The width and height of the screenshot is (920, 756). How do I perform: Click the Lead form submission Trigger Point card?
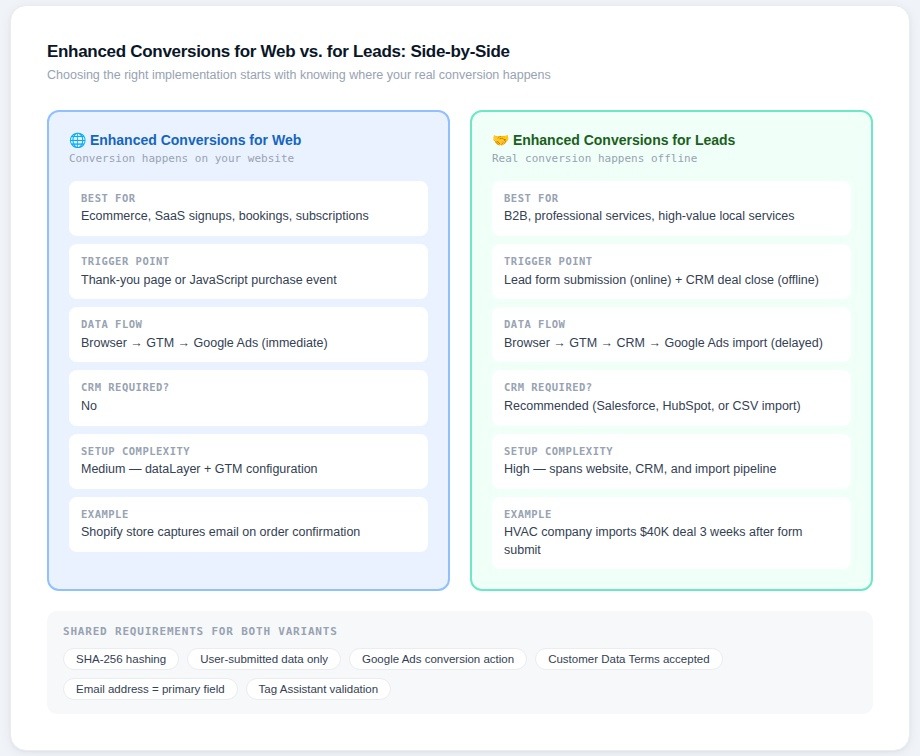tap(671, 271)
